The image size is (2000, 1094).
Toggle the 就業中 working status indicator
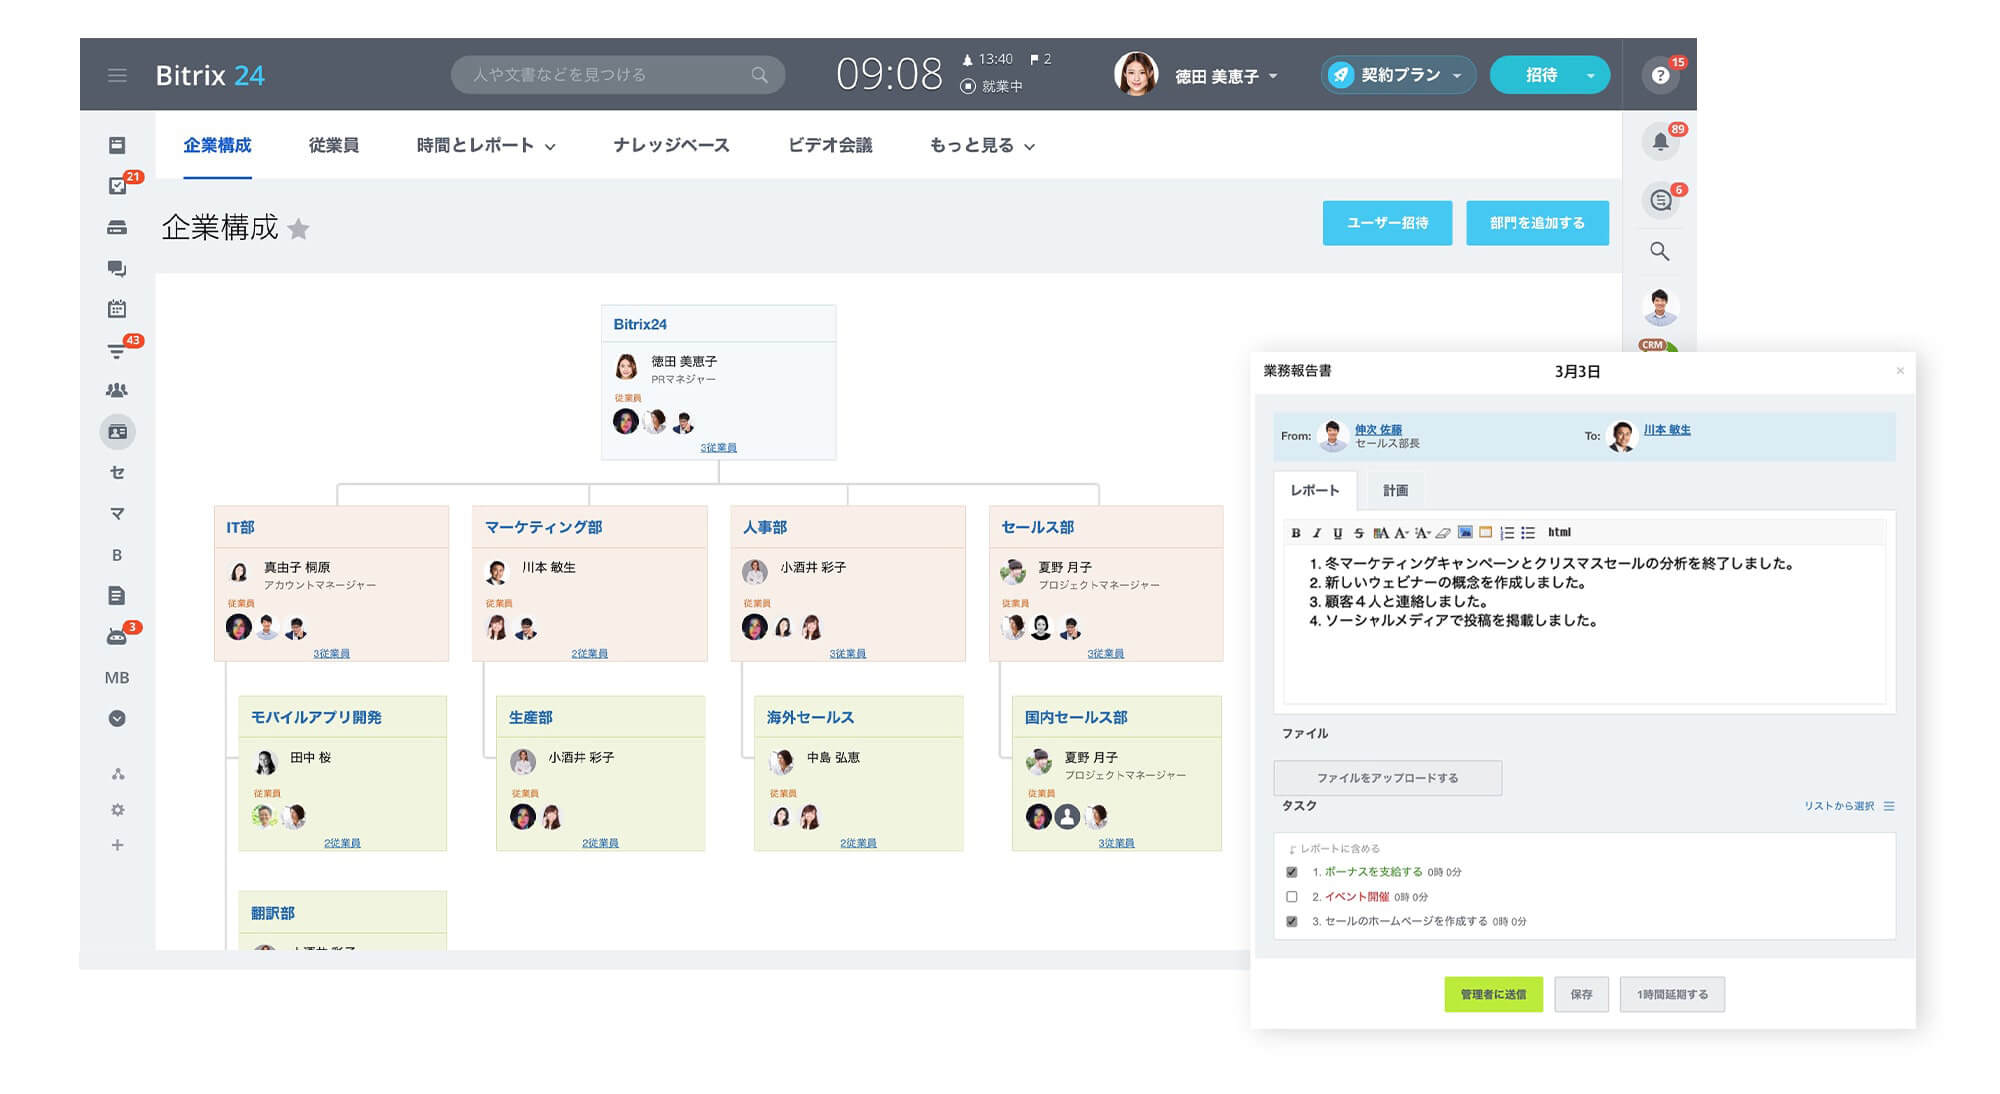[991, 87]
